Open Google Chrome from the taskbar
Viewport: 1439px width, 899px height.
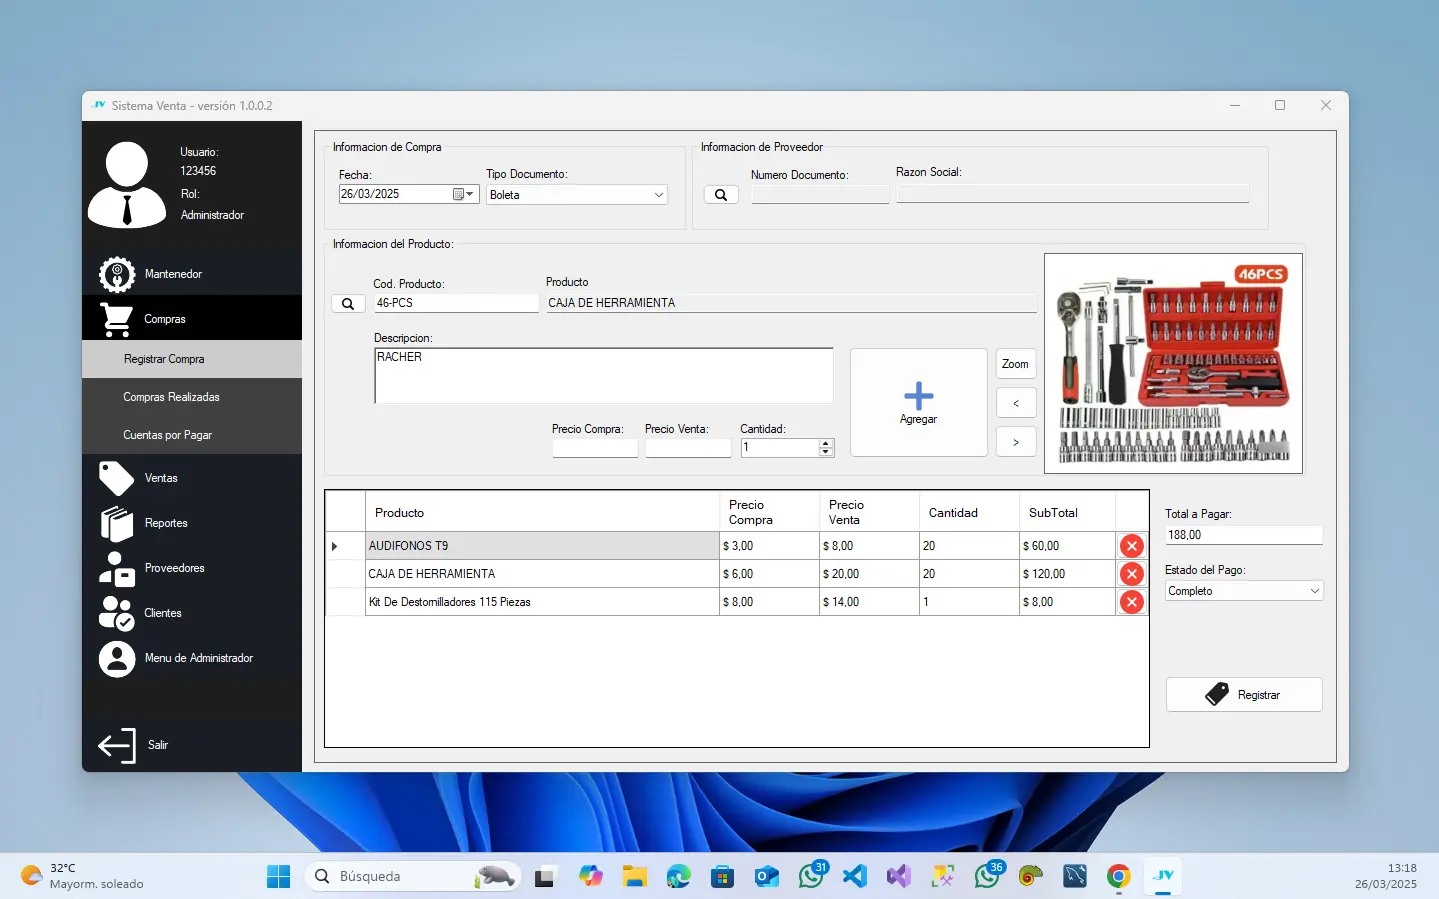click(x=1118, y=877)
